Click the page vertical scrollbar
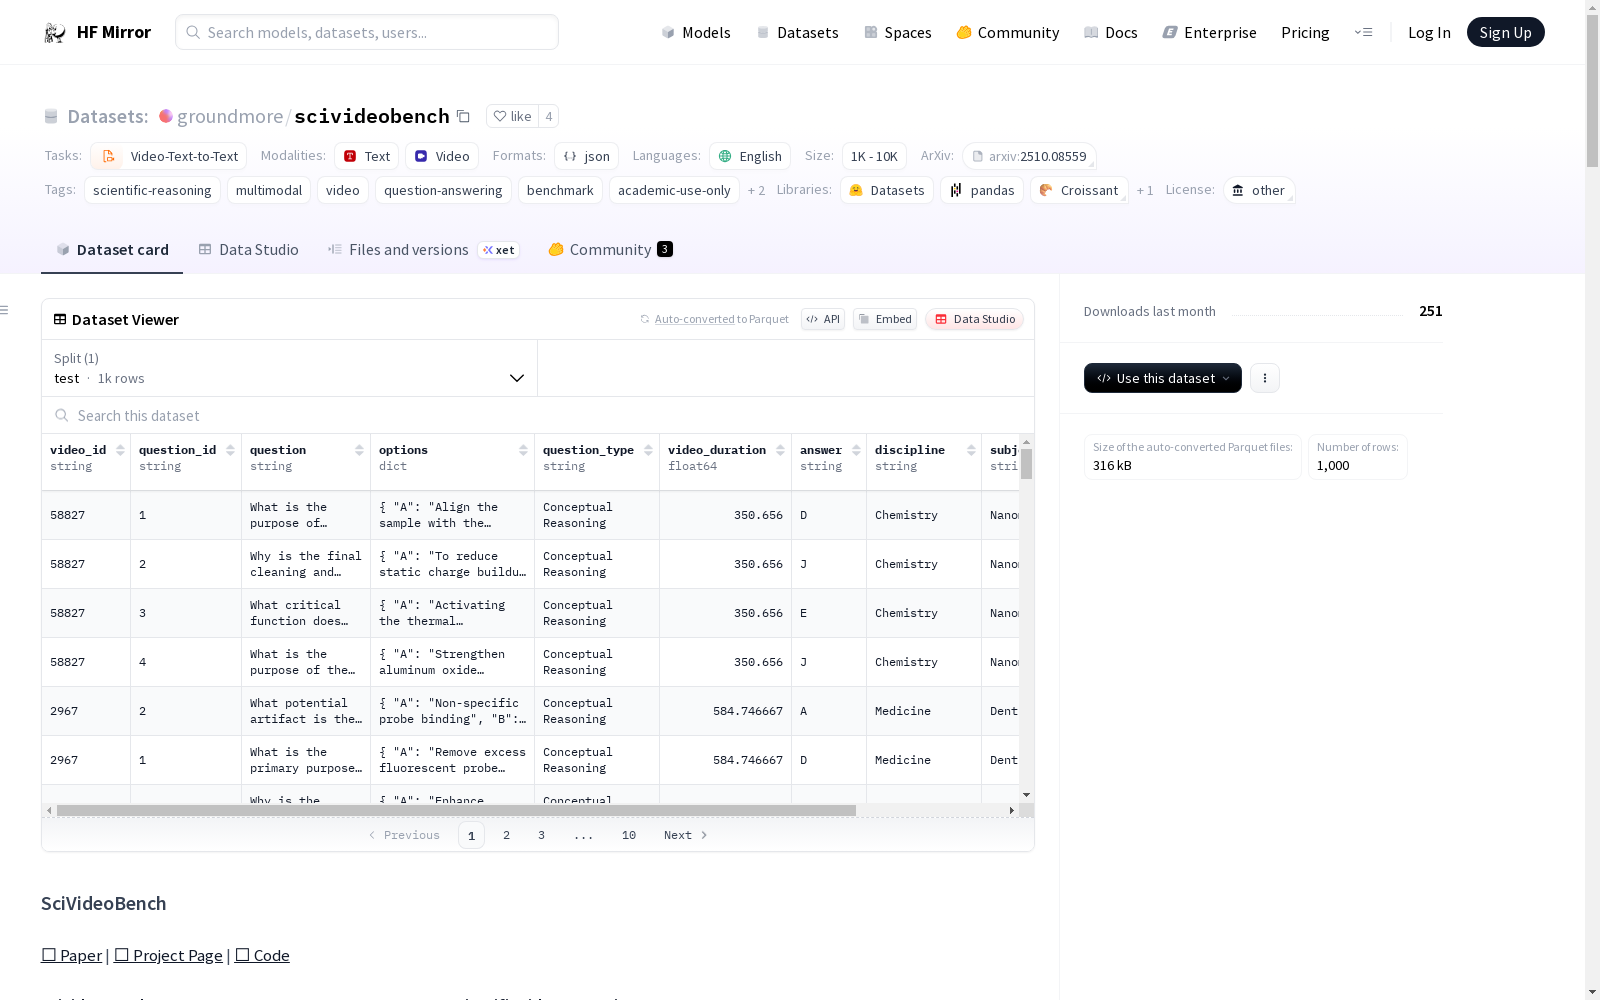Image resolution: width=1600 pixels, height=1000 pixels. (x=1592, y=90)
